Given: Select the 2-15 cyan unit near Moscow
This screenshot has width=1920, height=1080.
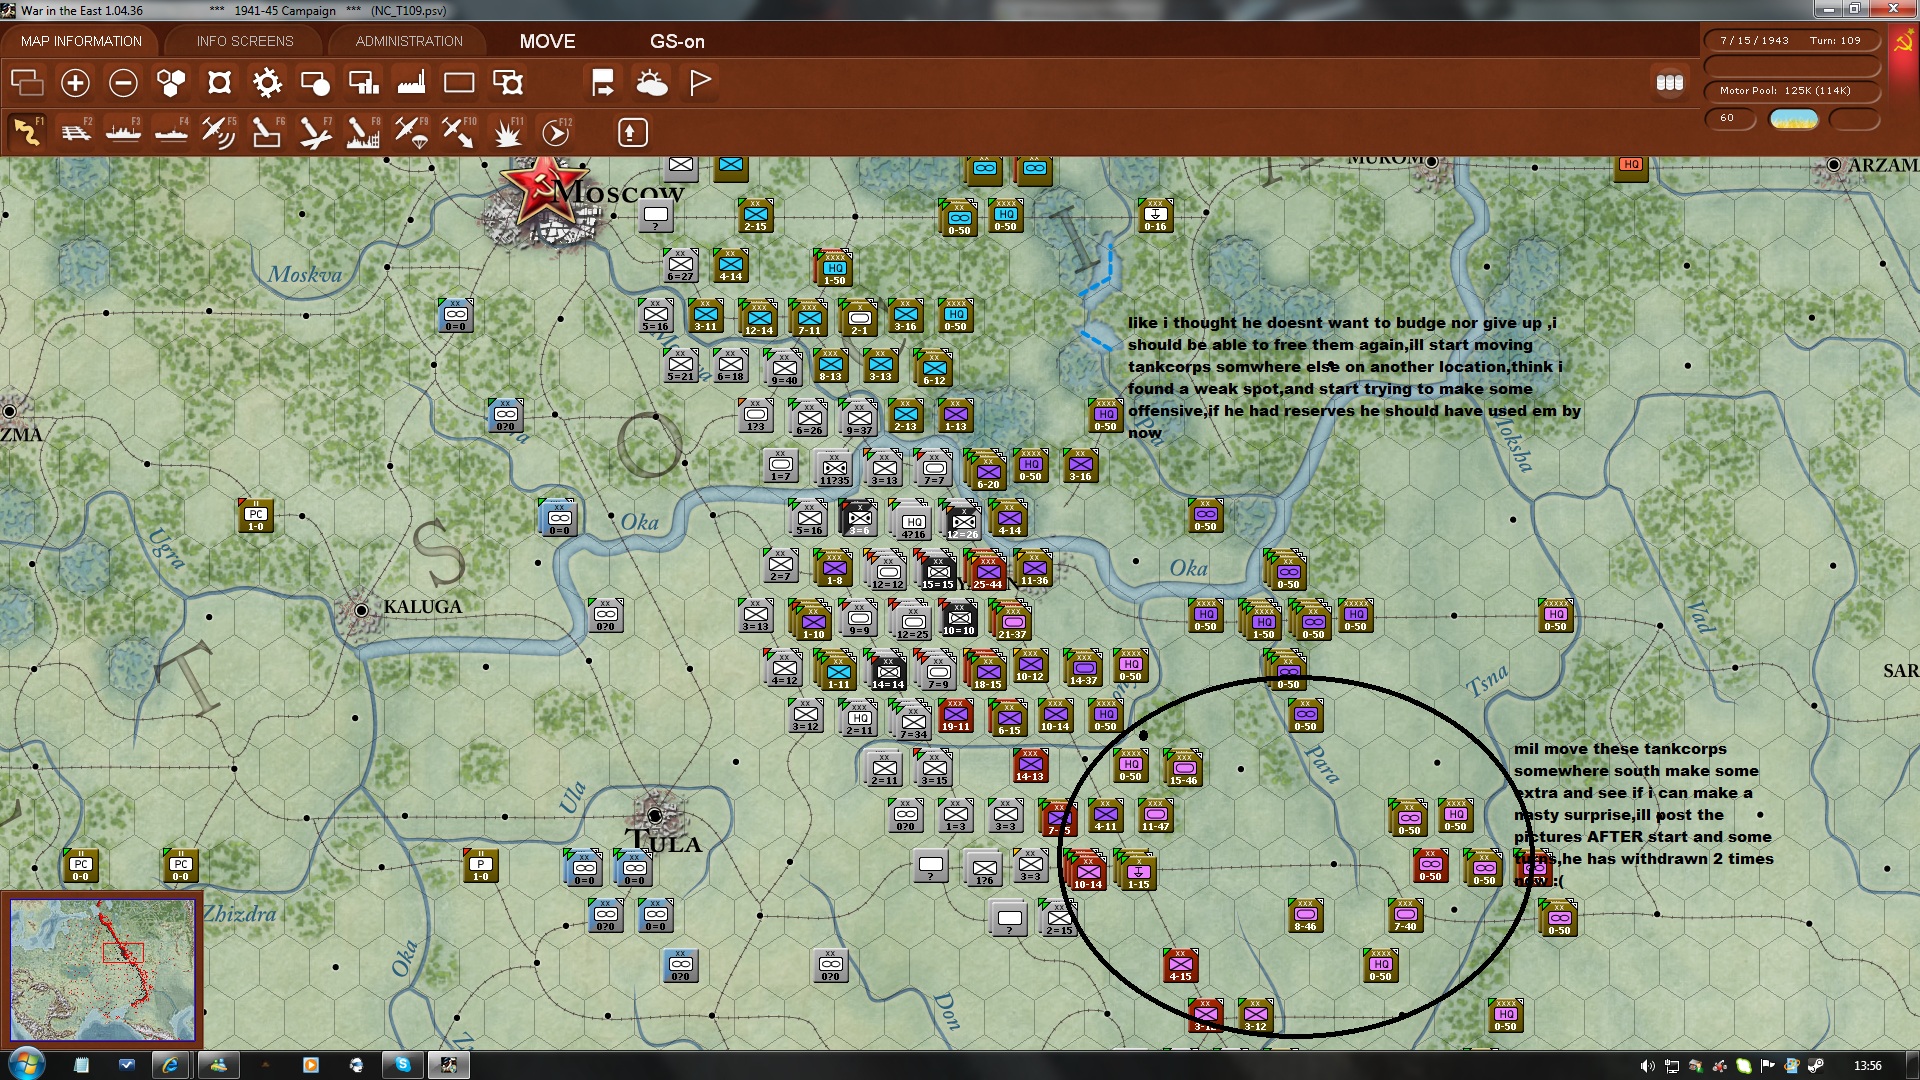Looking at the screenshot, I should (755, 216).
